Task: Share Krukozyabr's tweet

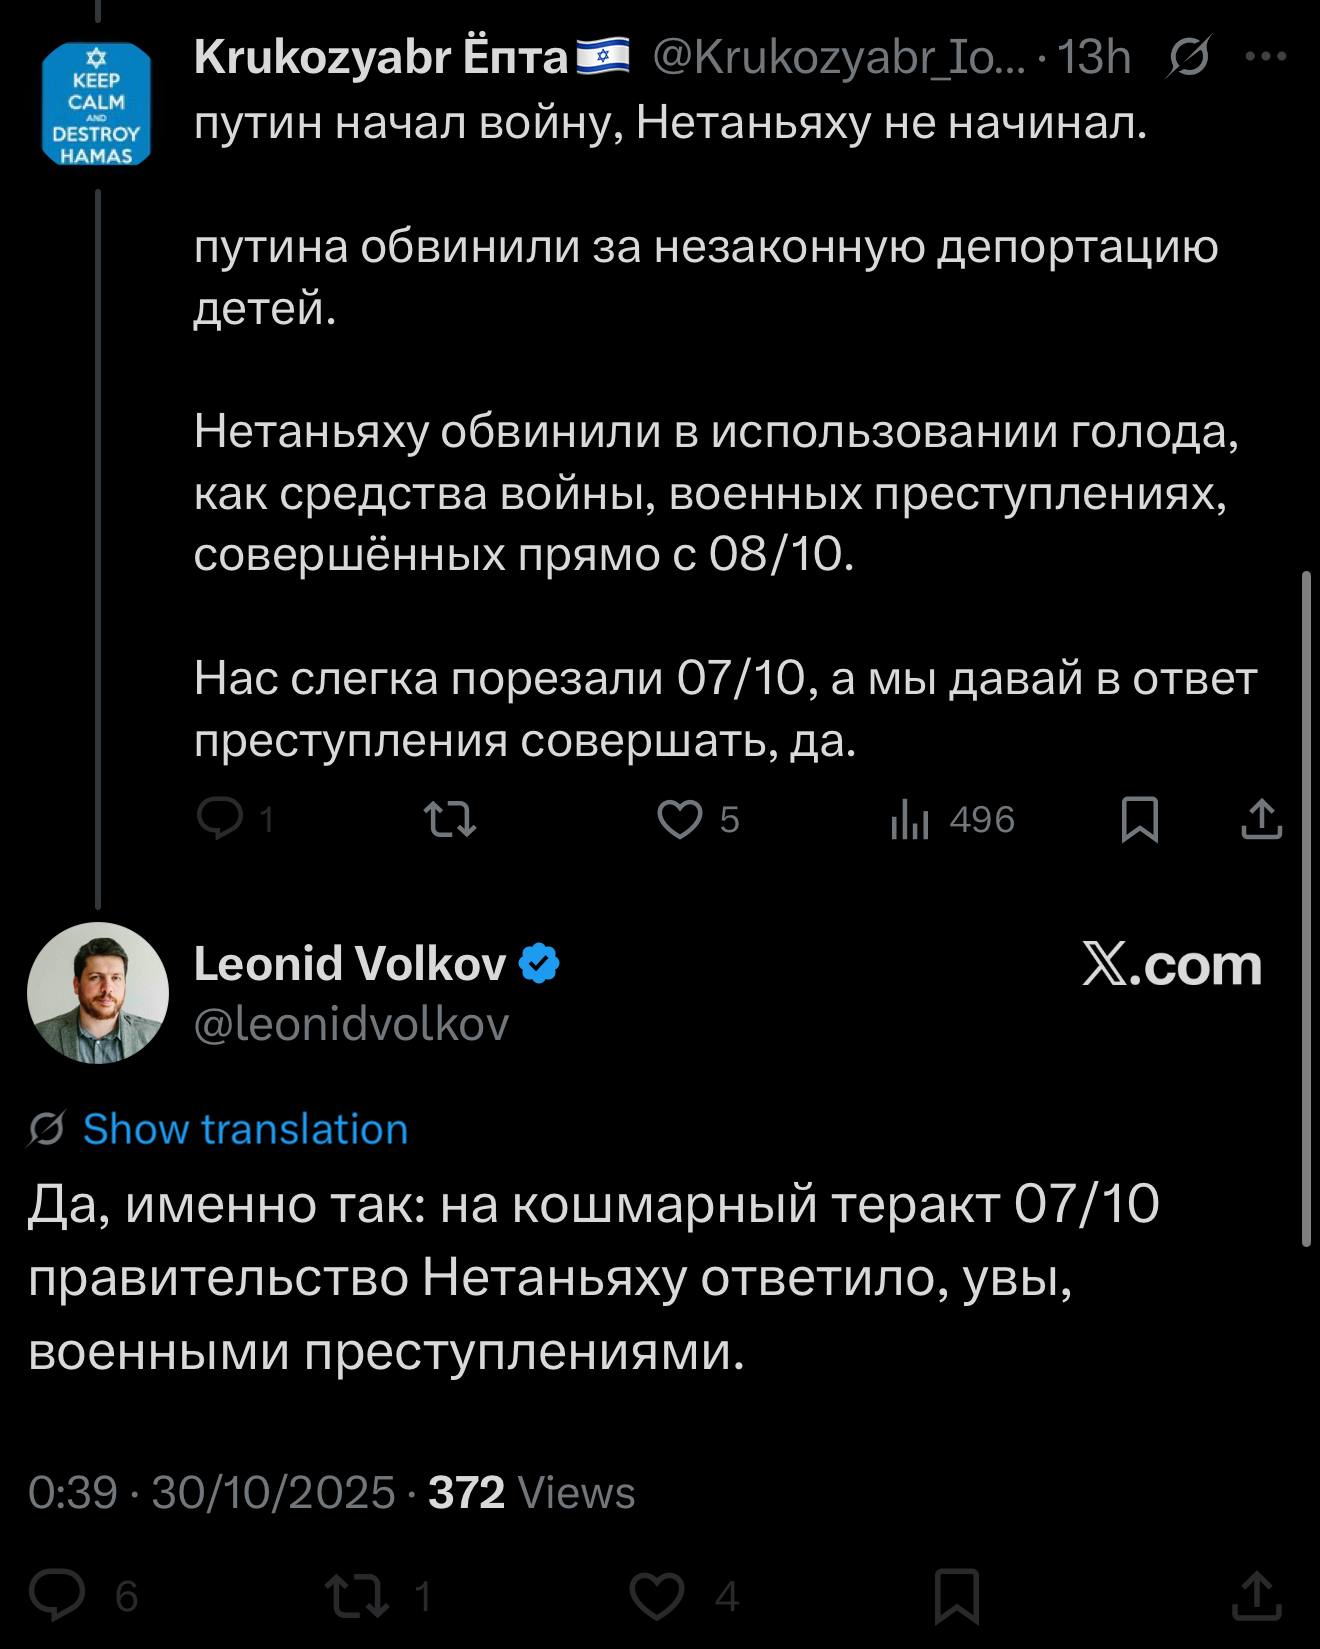Action: tap(1261, 819)
